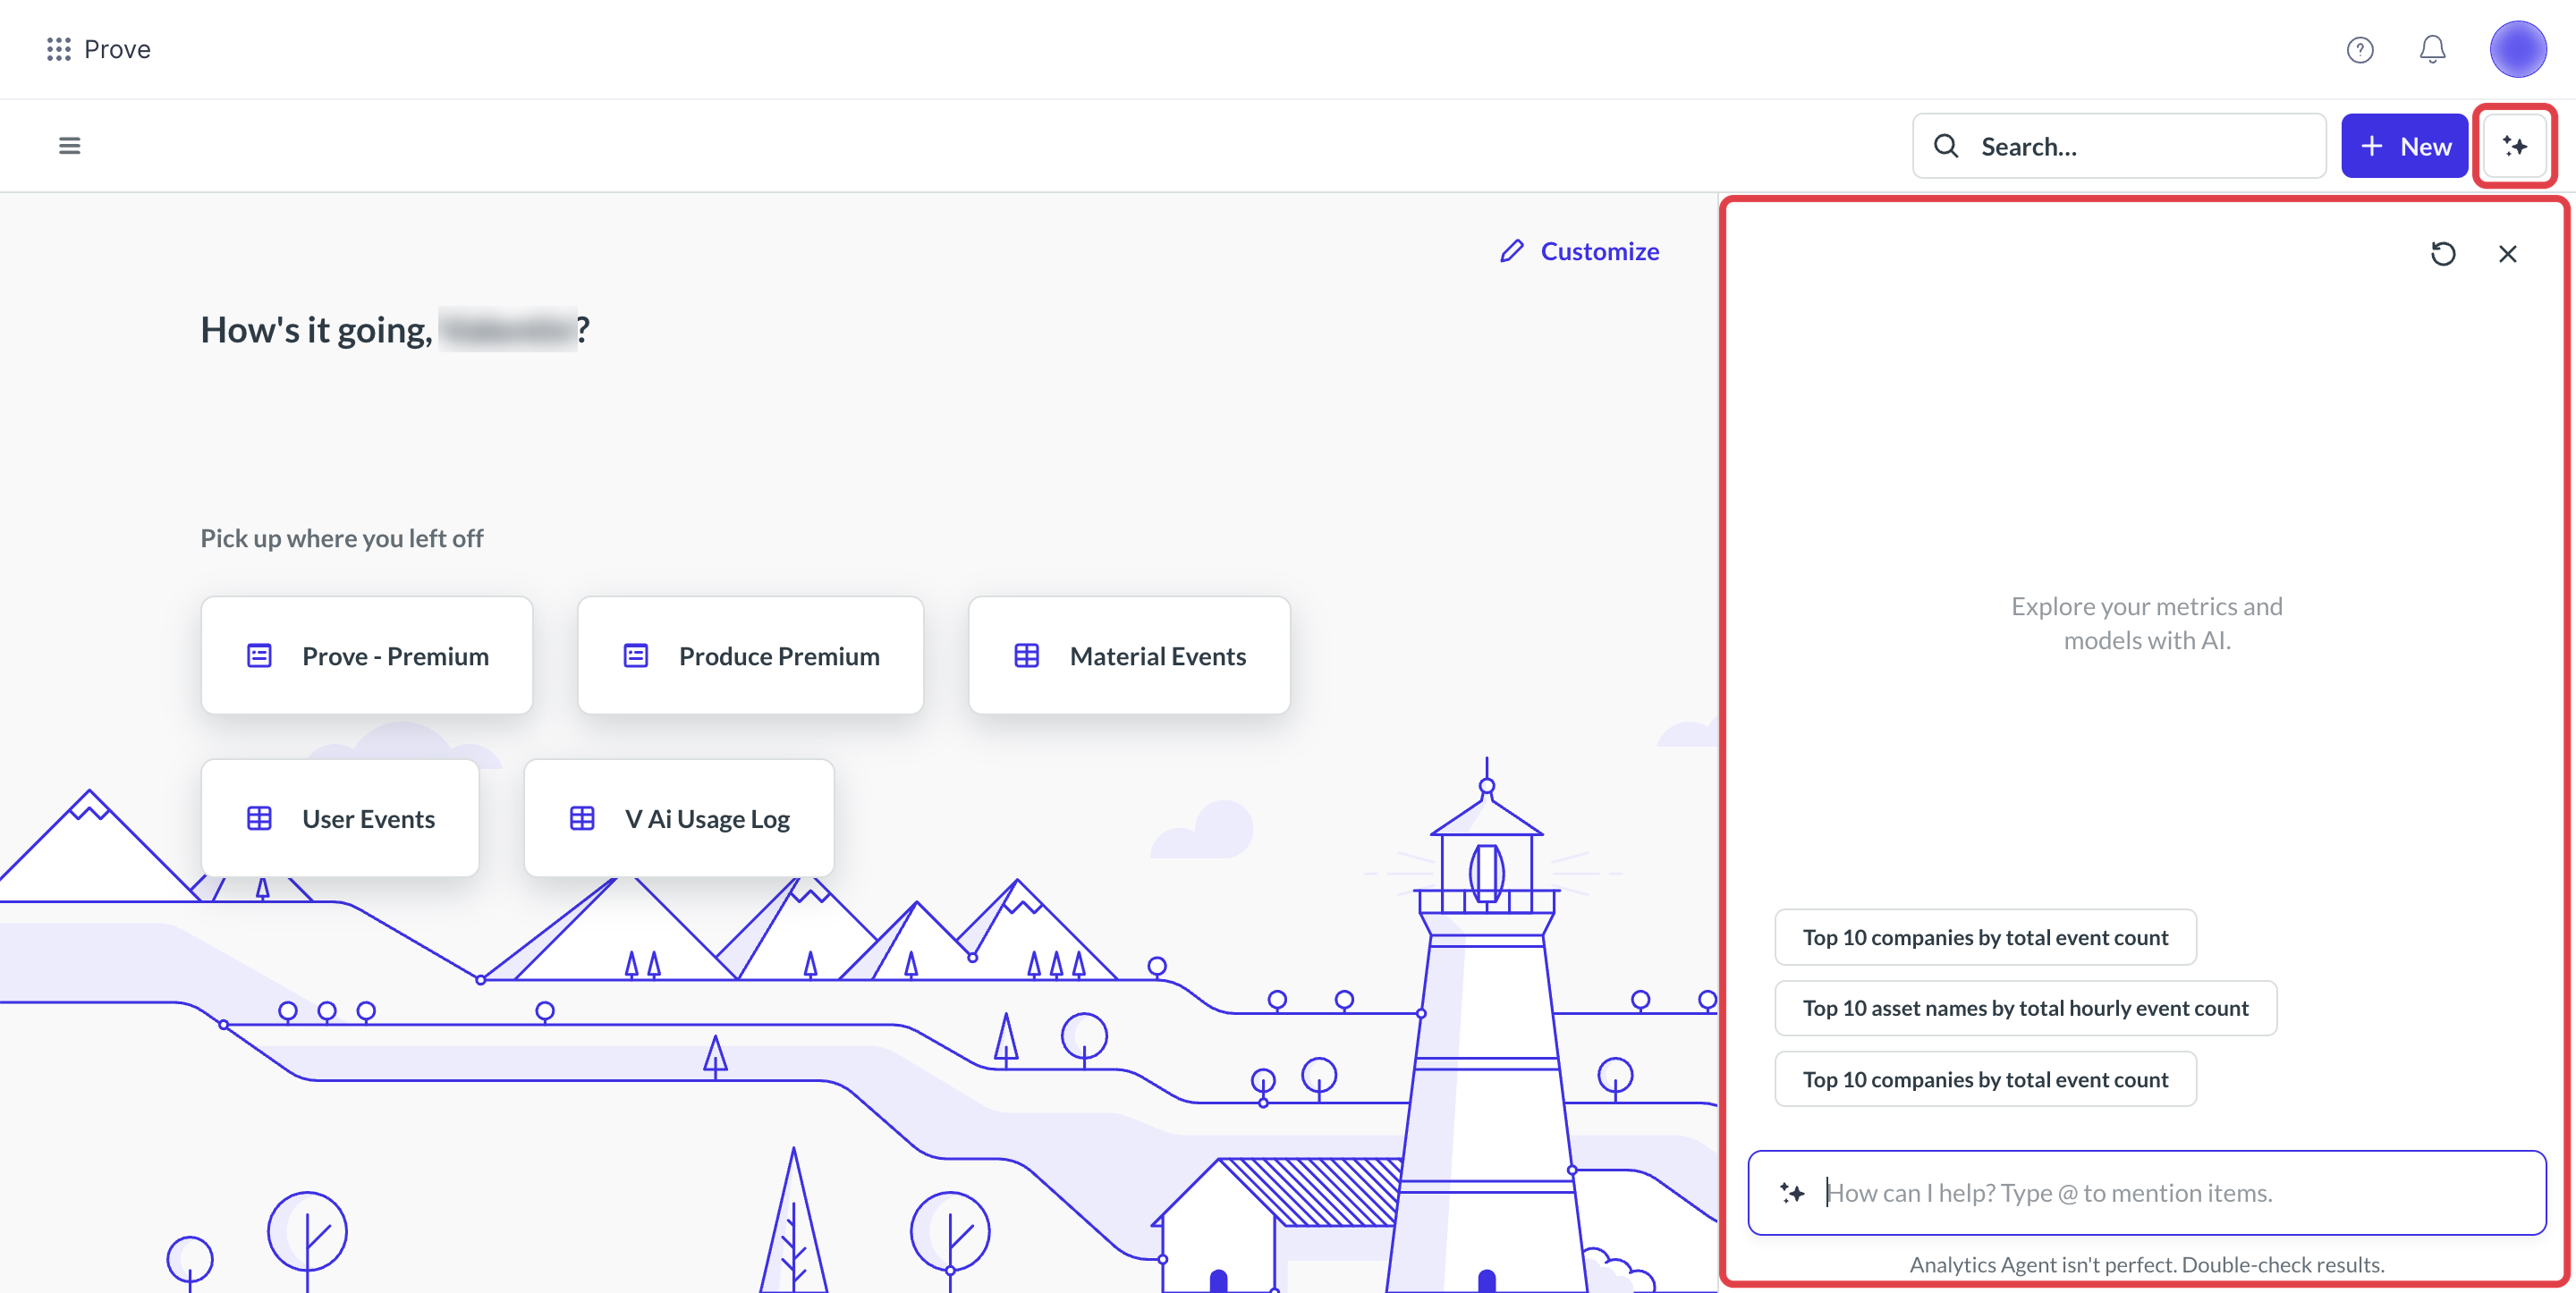Focus the Search field
Screen dimensions: 2576x1293
point(2118,146)
